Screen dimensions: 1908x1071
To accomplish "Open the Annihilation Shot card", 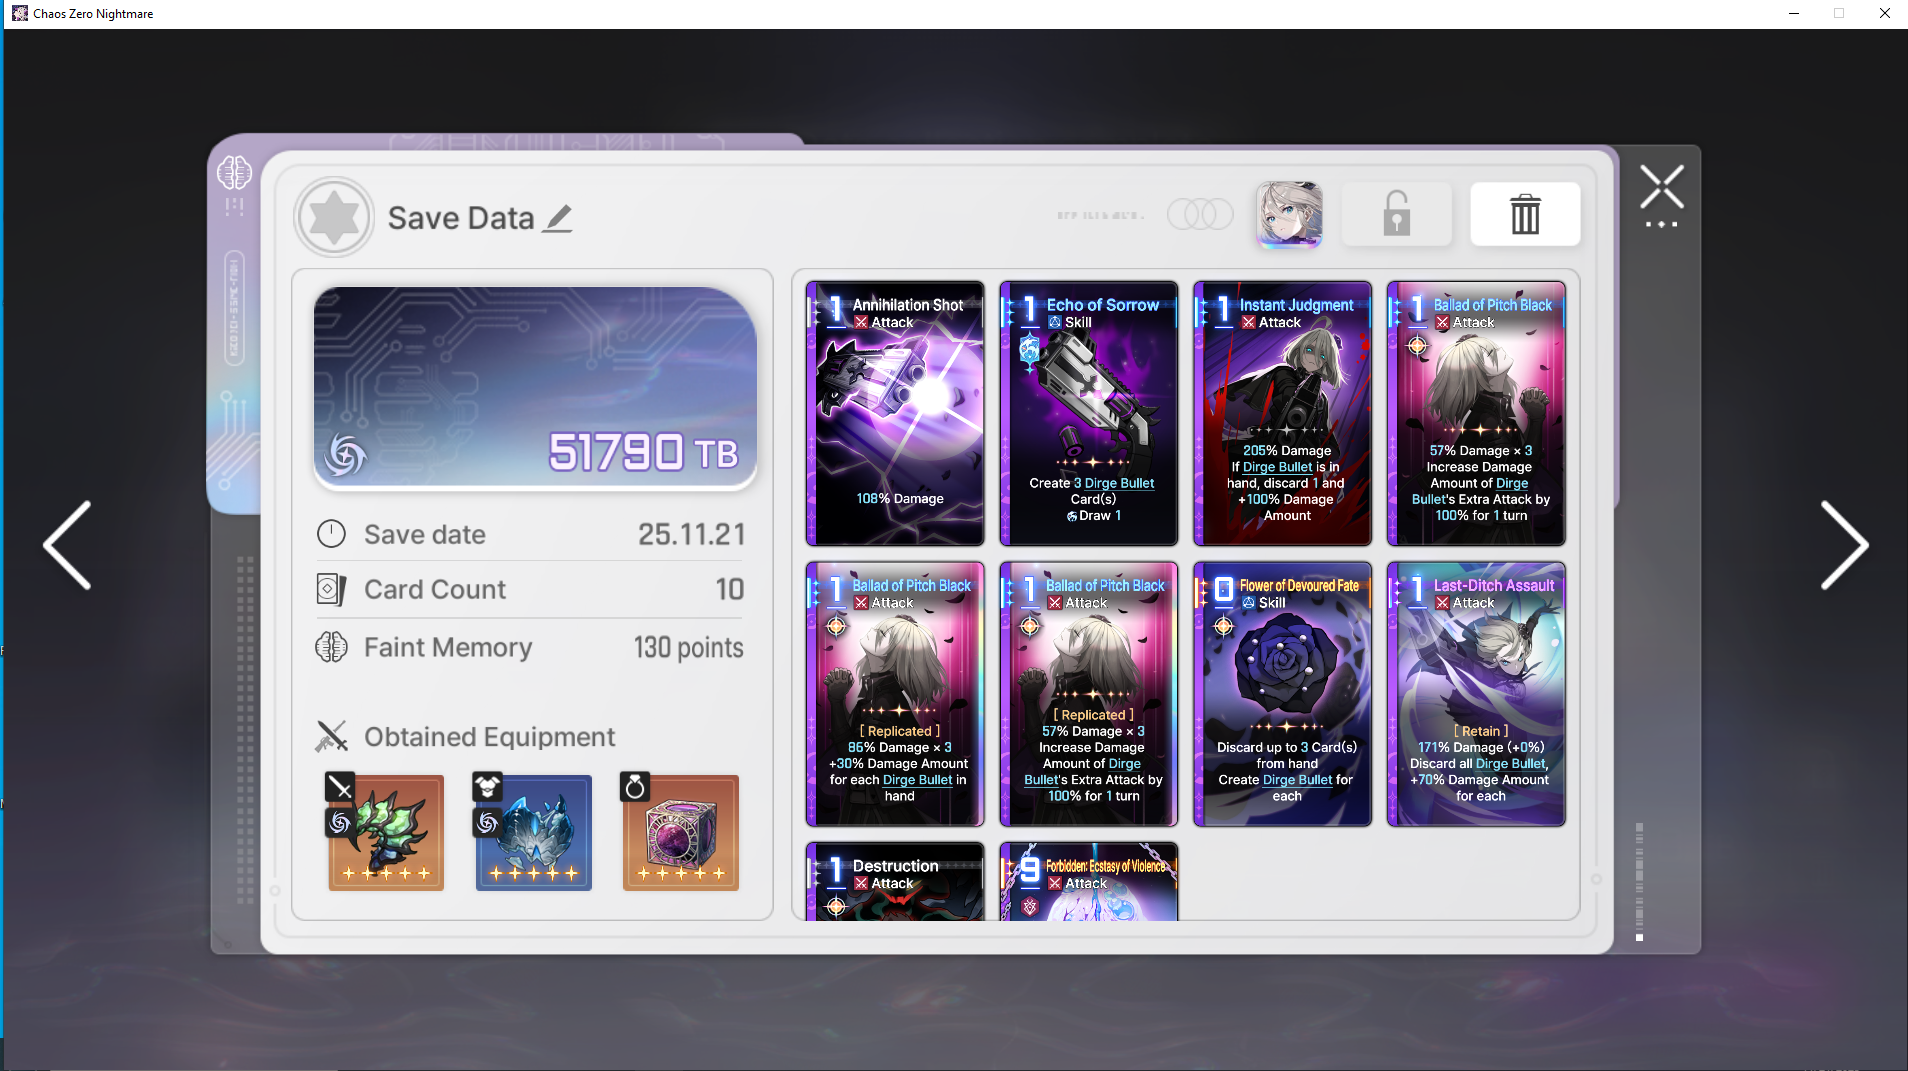I will 895,413.
